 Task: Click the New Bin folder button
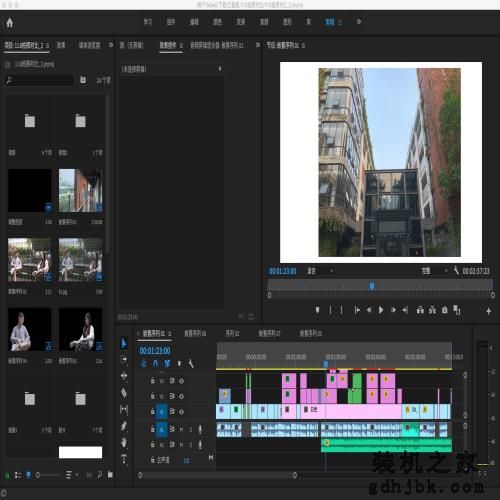click(x=110, y=475)
